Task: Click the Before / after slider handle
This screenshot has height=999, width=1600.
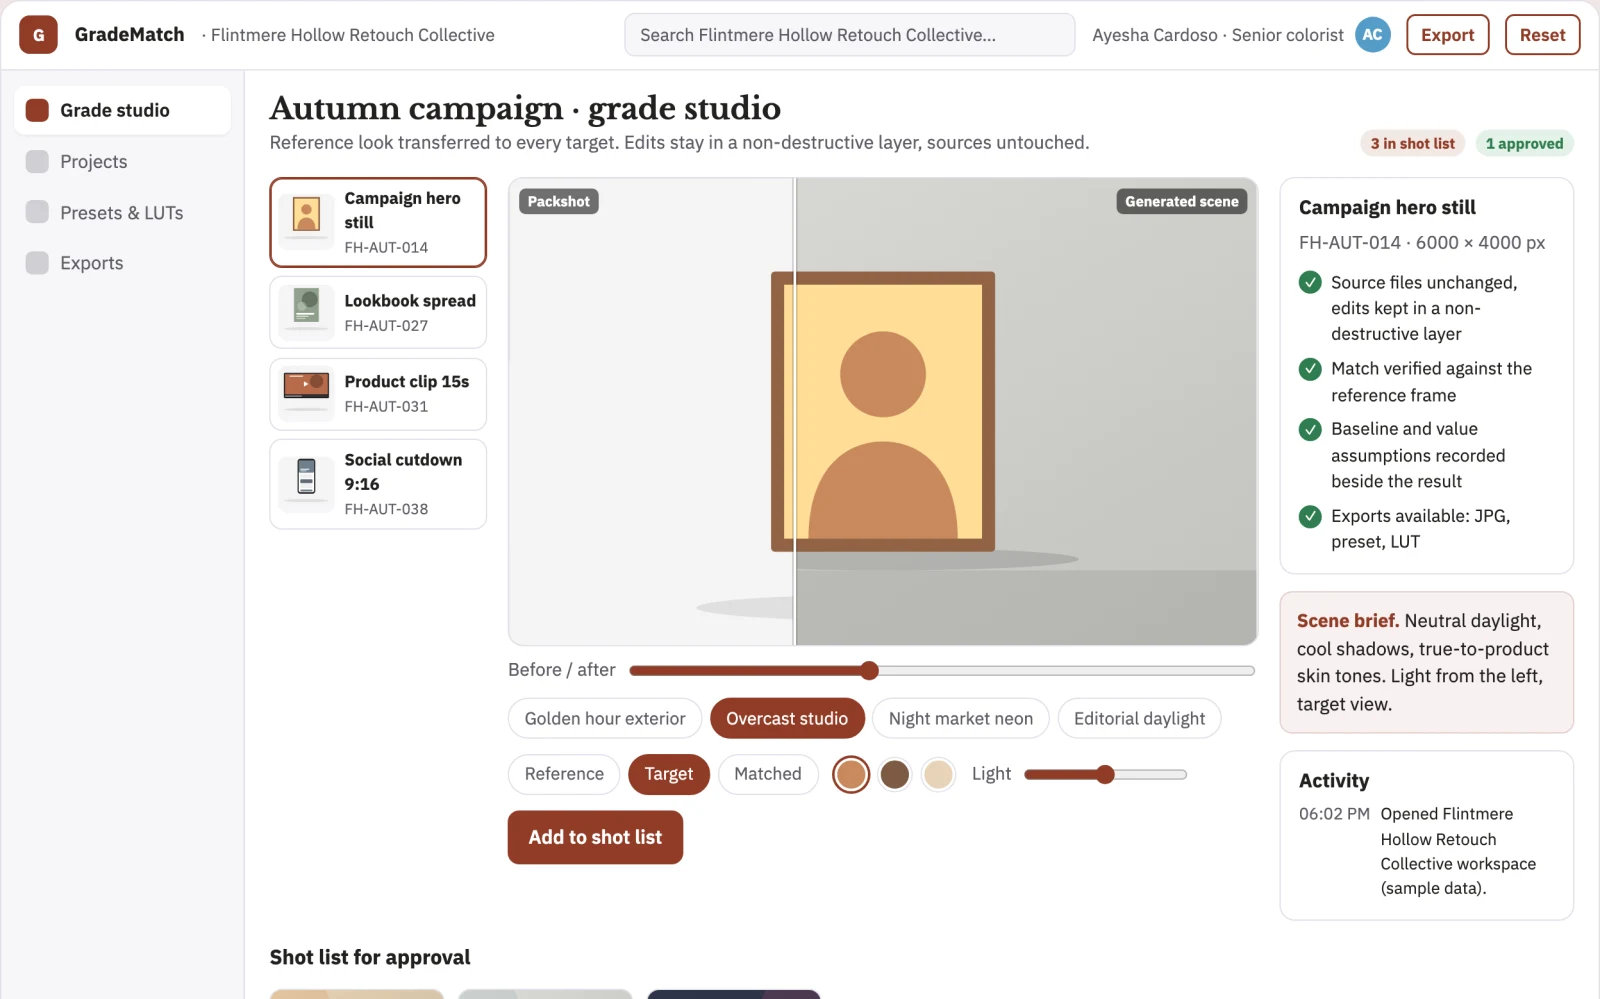Action: tap(869, 670)
